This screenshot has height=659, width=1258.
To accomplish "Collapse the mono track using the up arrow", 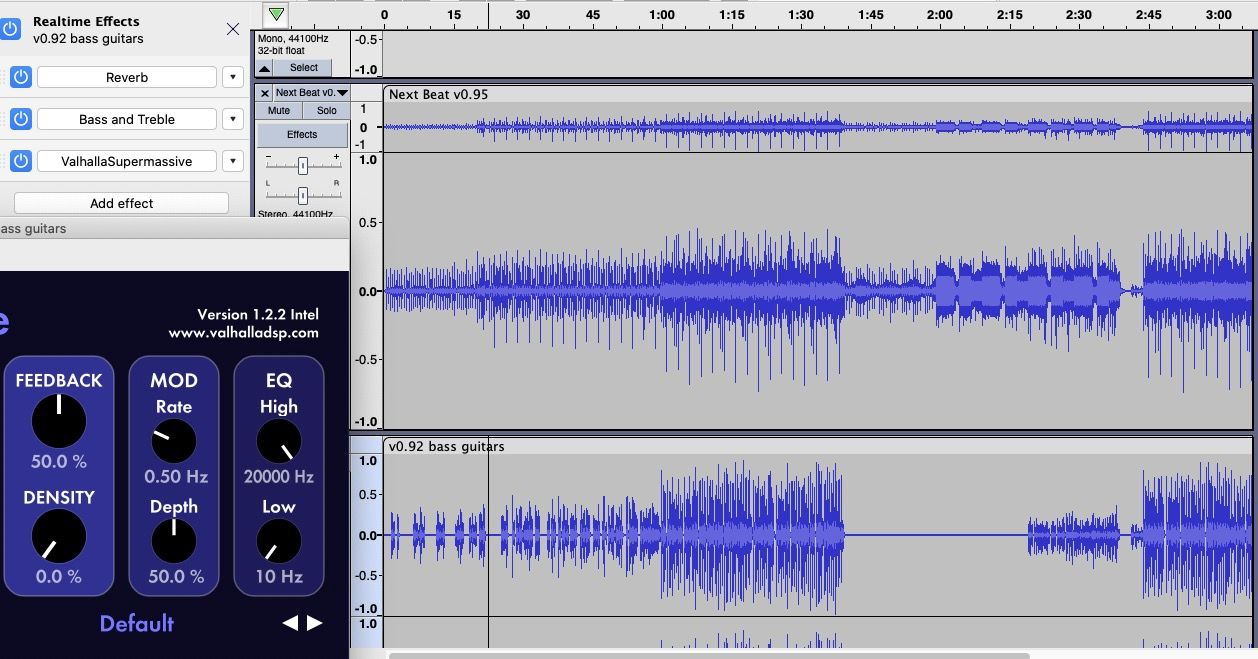I will (x=264, y=68).
